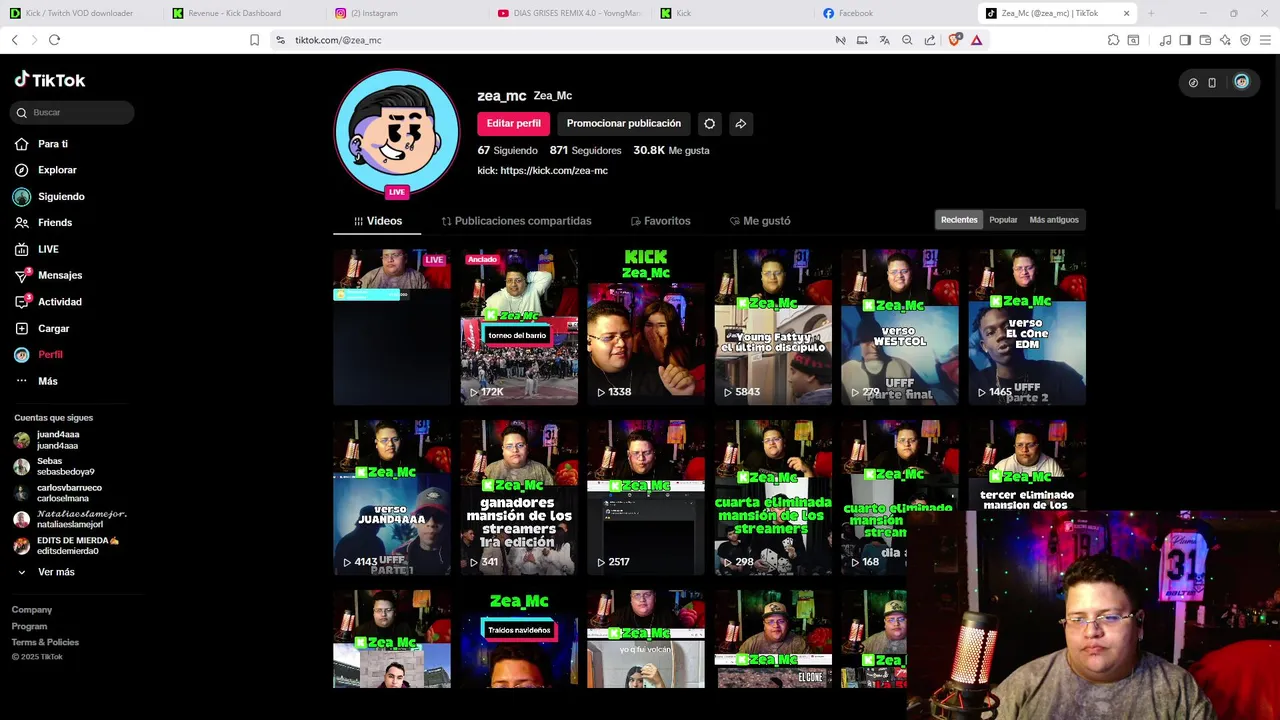Click the address bar showing tiktok.com/@zea_mc

(x=560, y=40)
